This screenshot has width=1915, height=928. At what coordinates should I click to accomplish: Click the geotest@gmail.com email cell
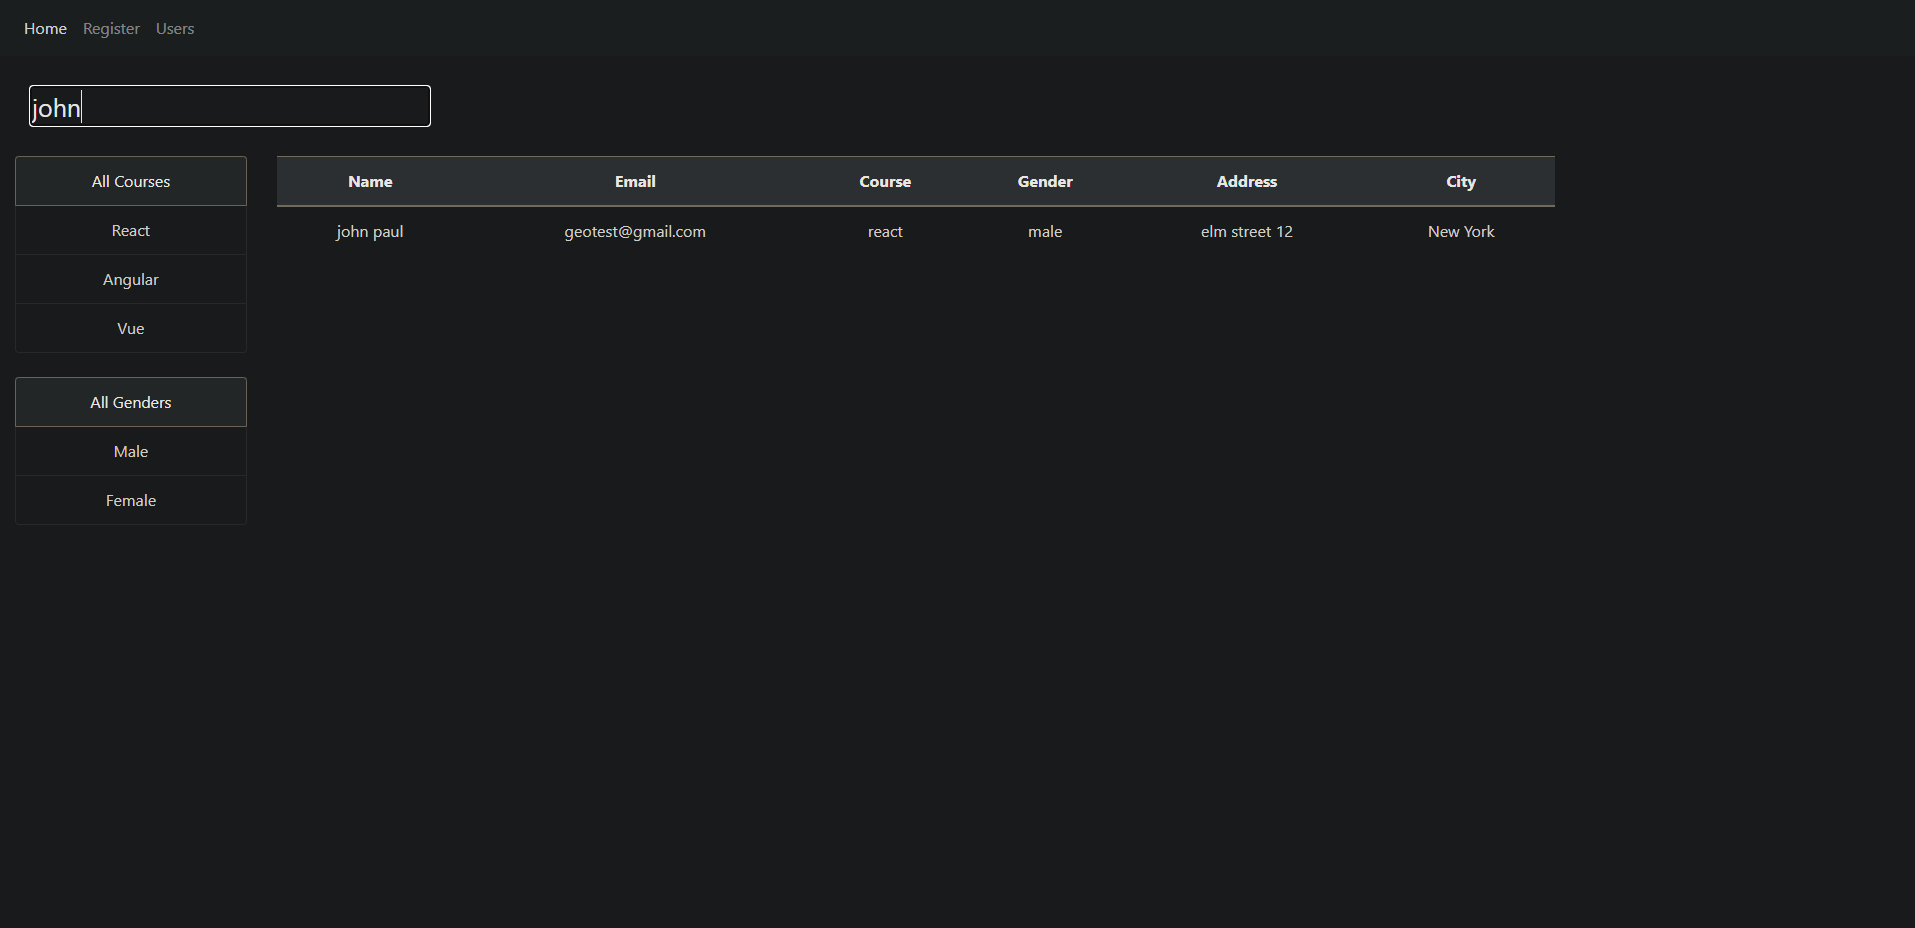click(x=635, y=232)
